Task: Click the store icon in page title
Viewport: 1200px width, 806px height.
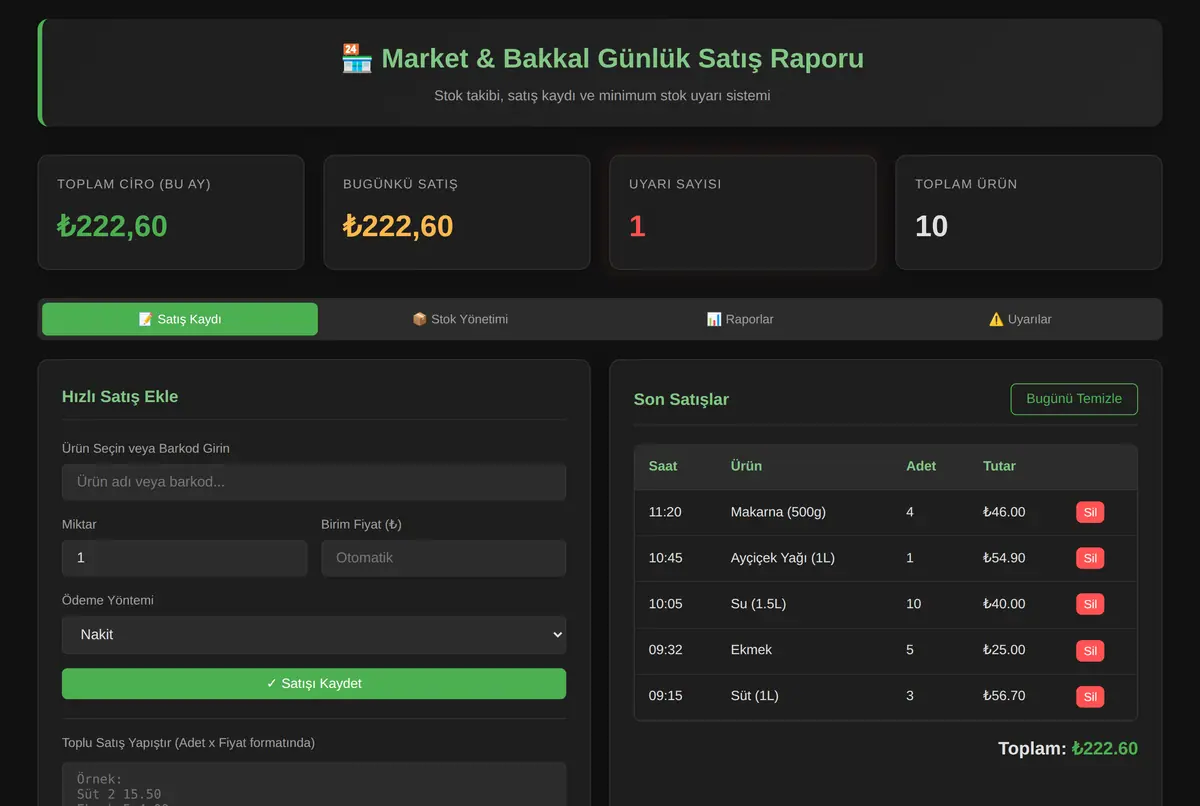Action: coord(356,58)
